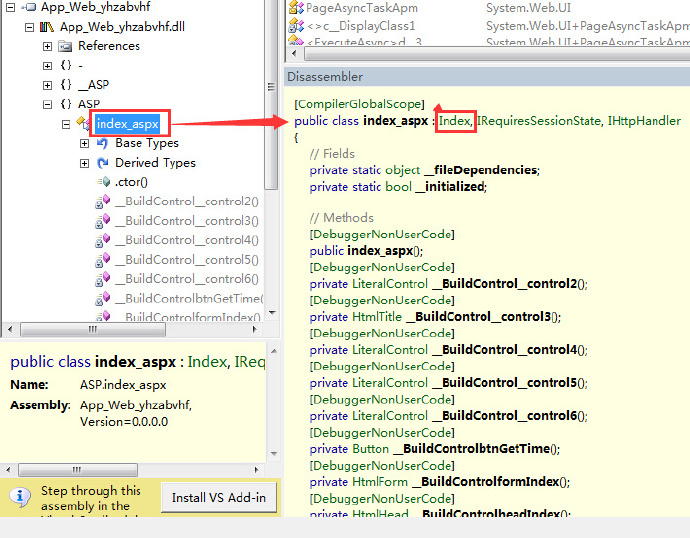Select the <>c__DisplayClass1 list row

(x=488, y=26)
